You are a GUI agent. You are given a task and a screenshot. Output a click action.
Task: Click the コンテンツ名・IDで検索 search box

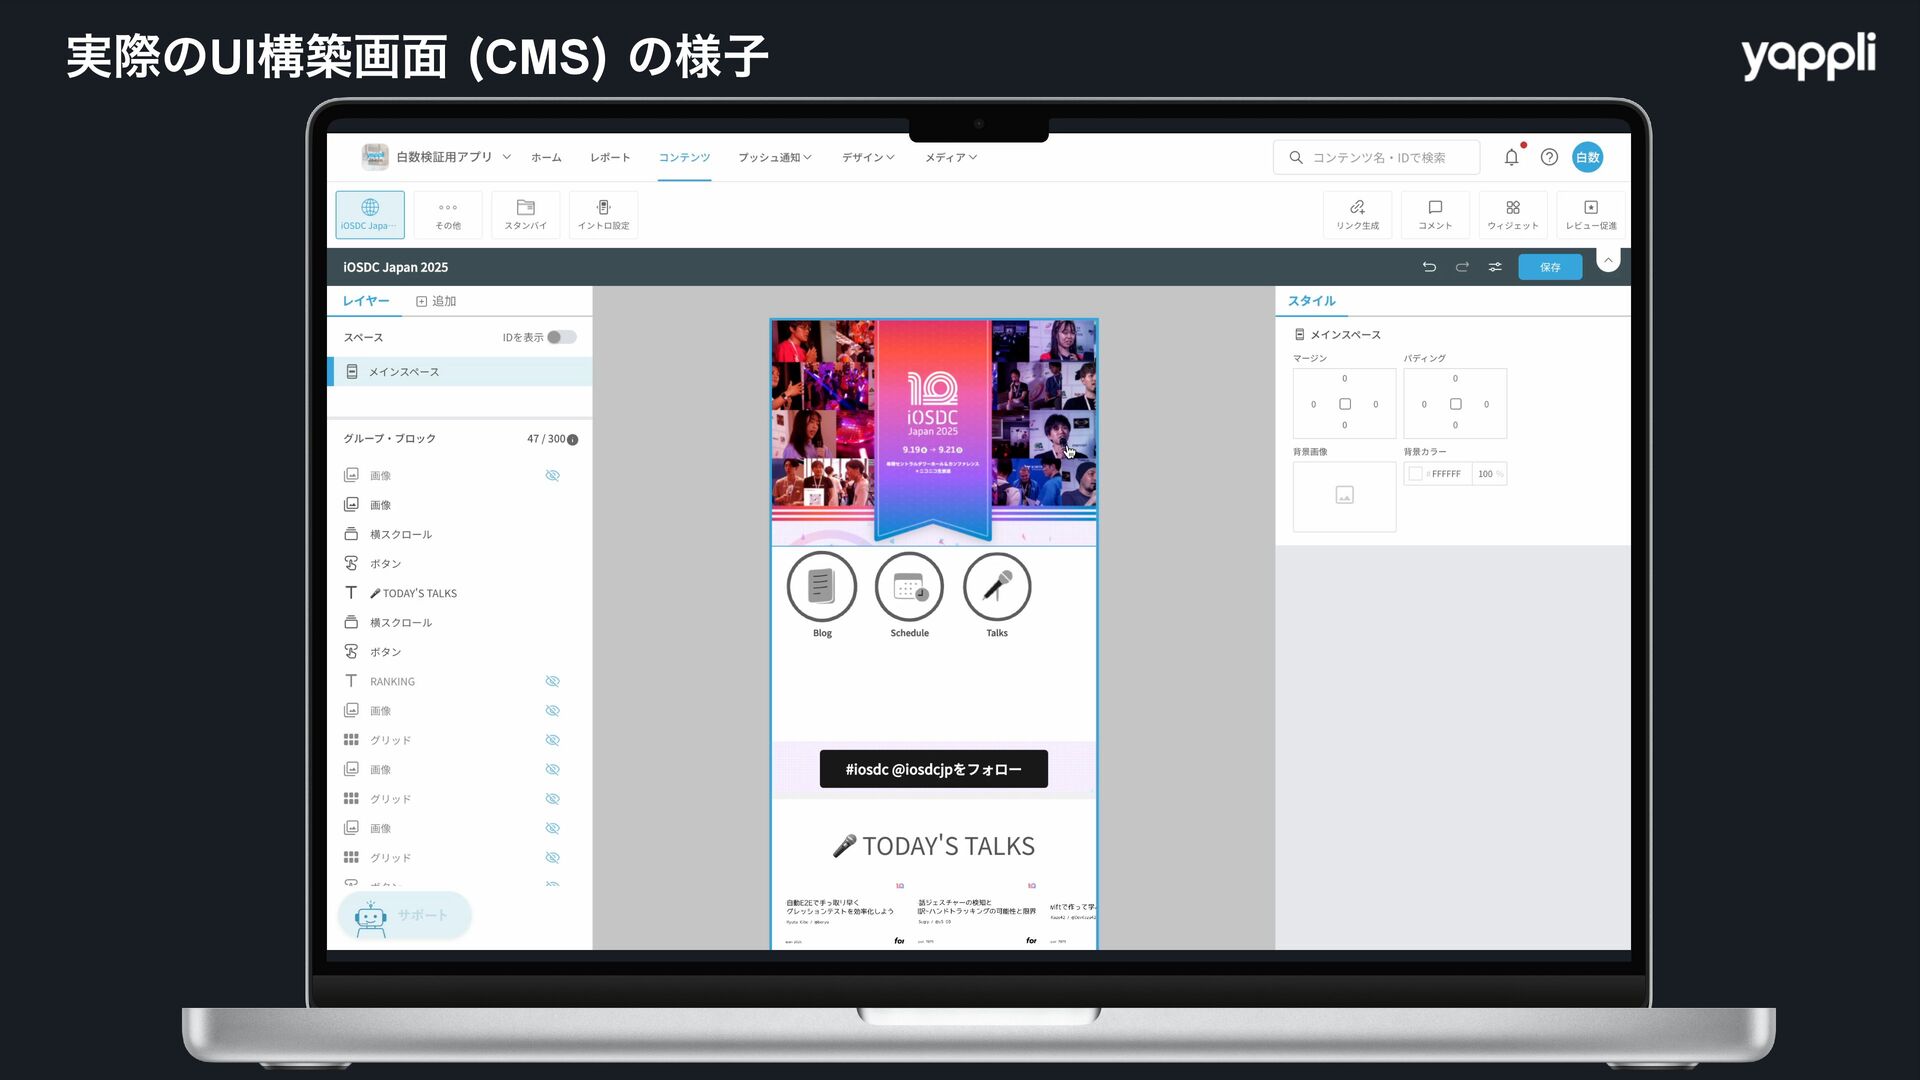pos(1376,157)
